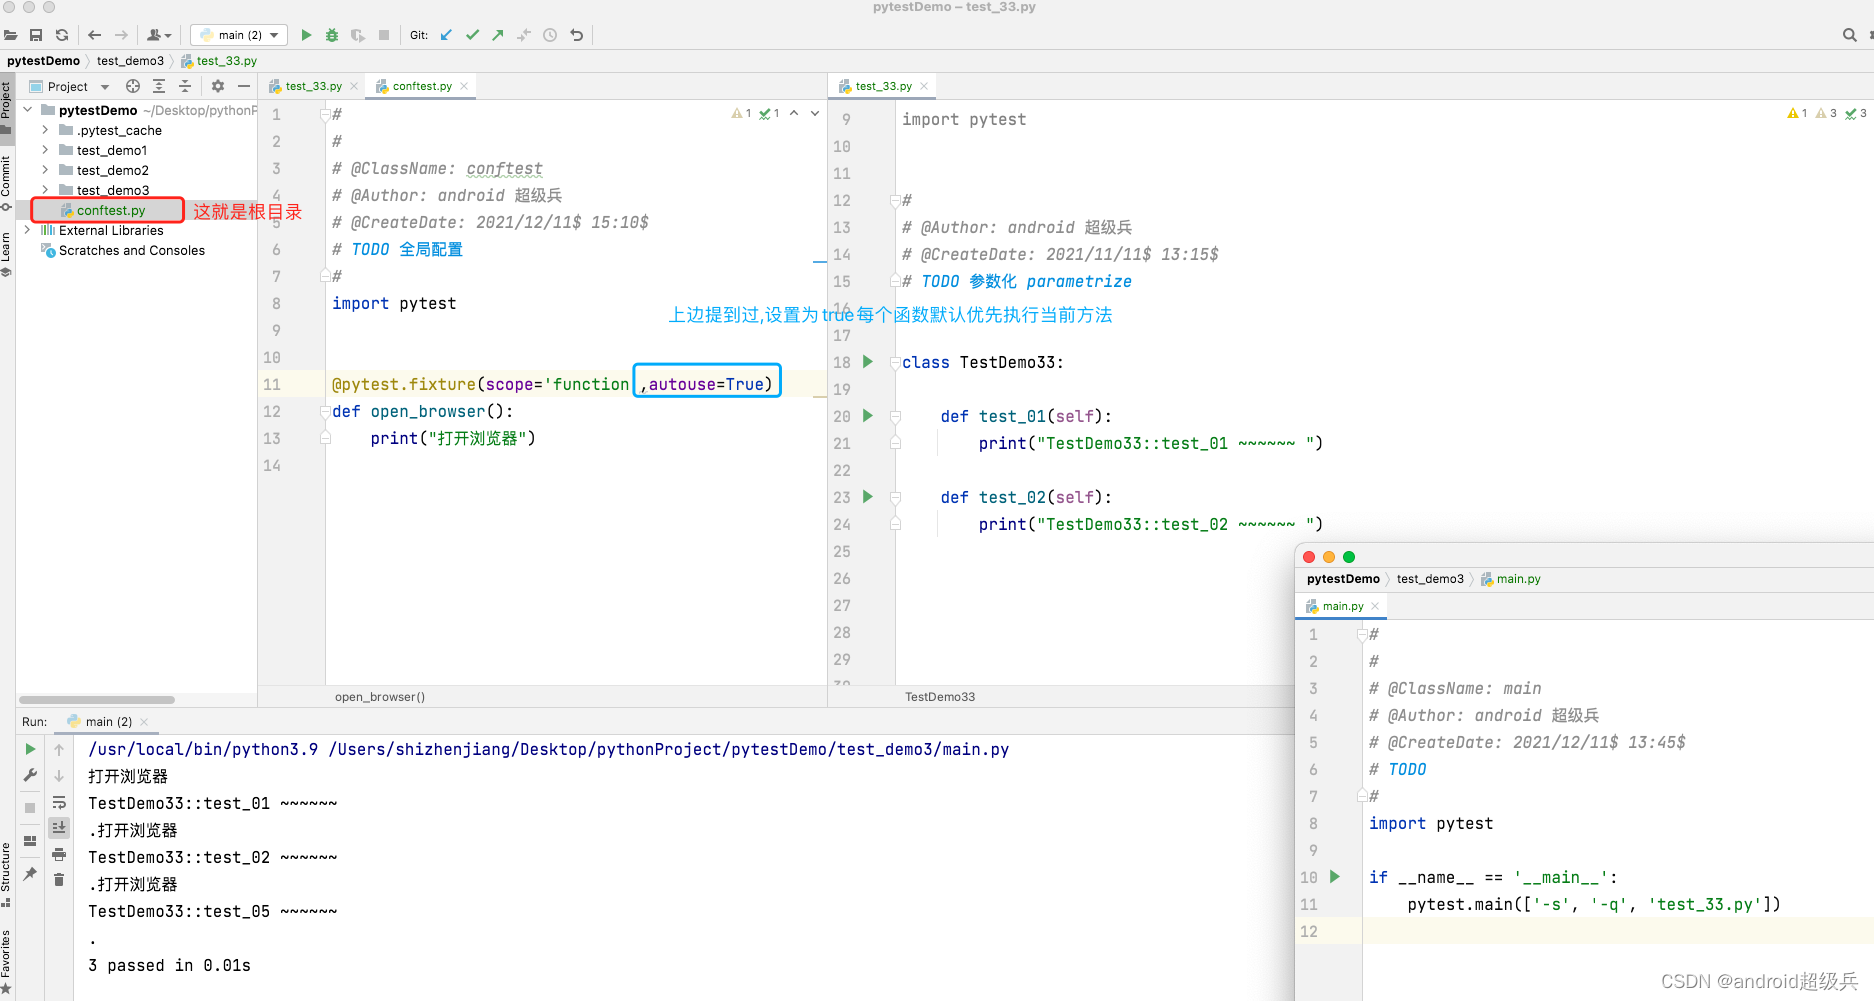Run main.py via line 10 gutter arrow

(x=1334, y=877)
